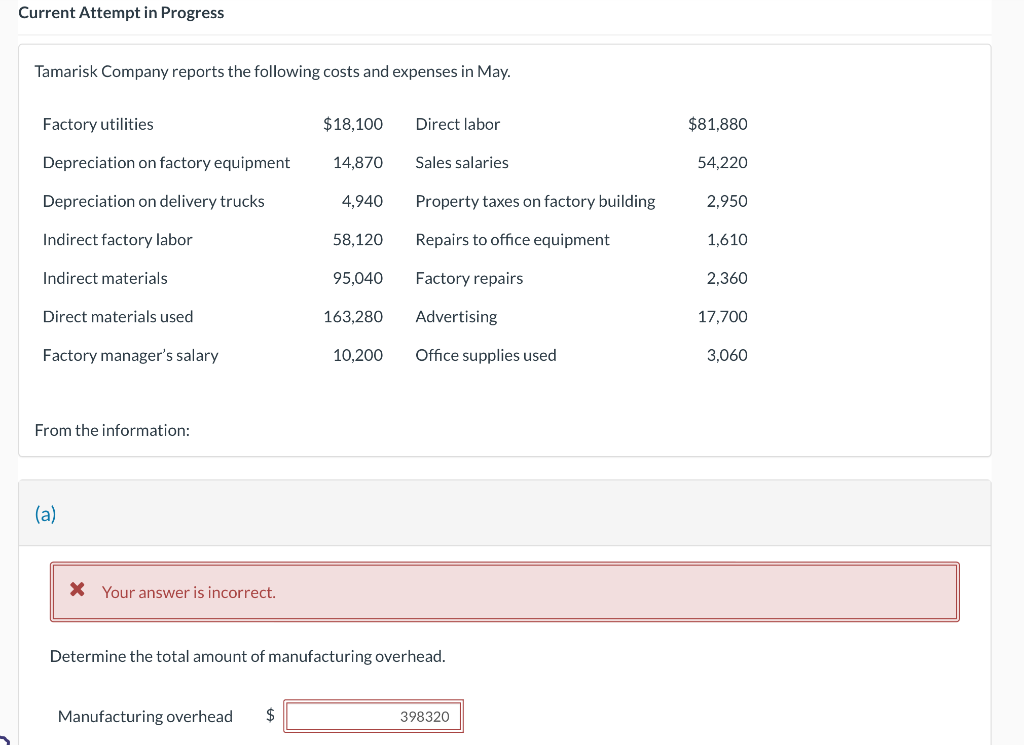This screenshot has height=745, width=1024.
Task: Select the $81,880 value
Action: tap(718, 124)
